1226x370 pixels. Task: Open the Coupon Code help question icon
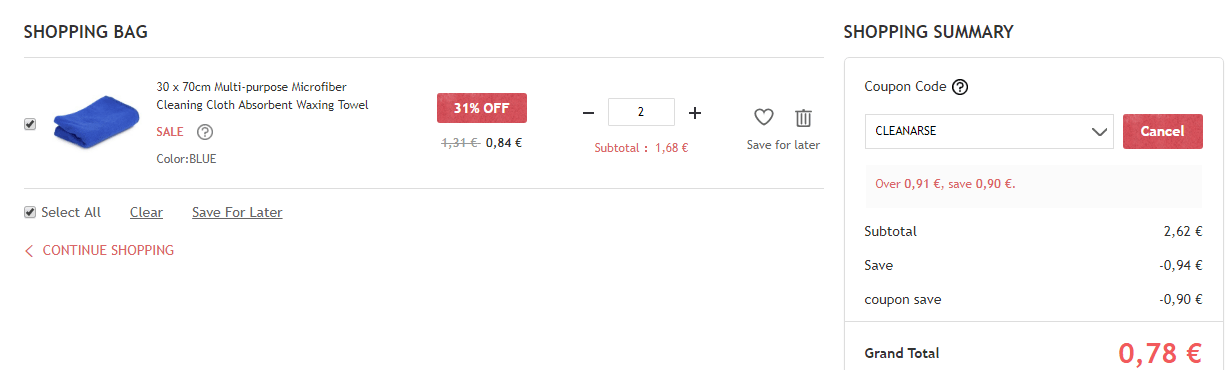pos(960,87)
